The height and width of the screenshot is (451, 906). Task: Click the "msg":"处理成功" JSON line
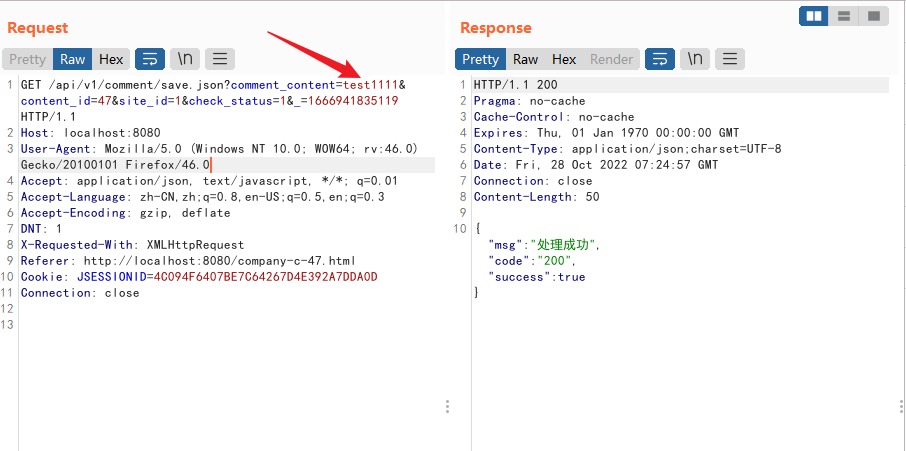(x=544, y=245)
